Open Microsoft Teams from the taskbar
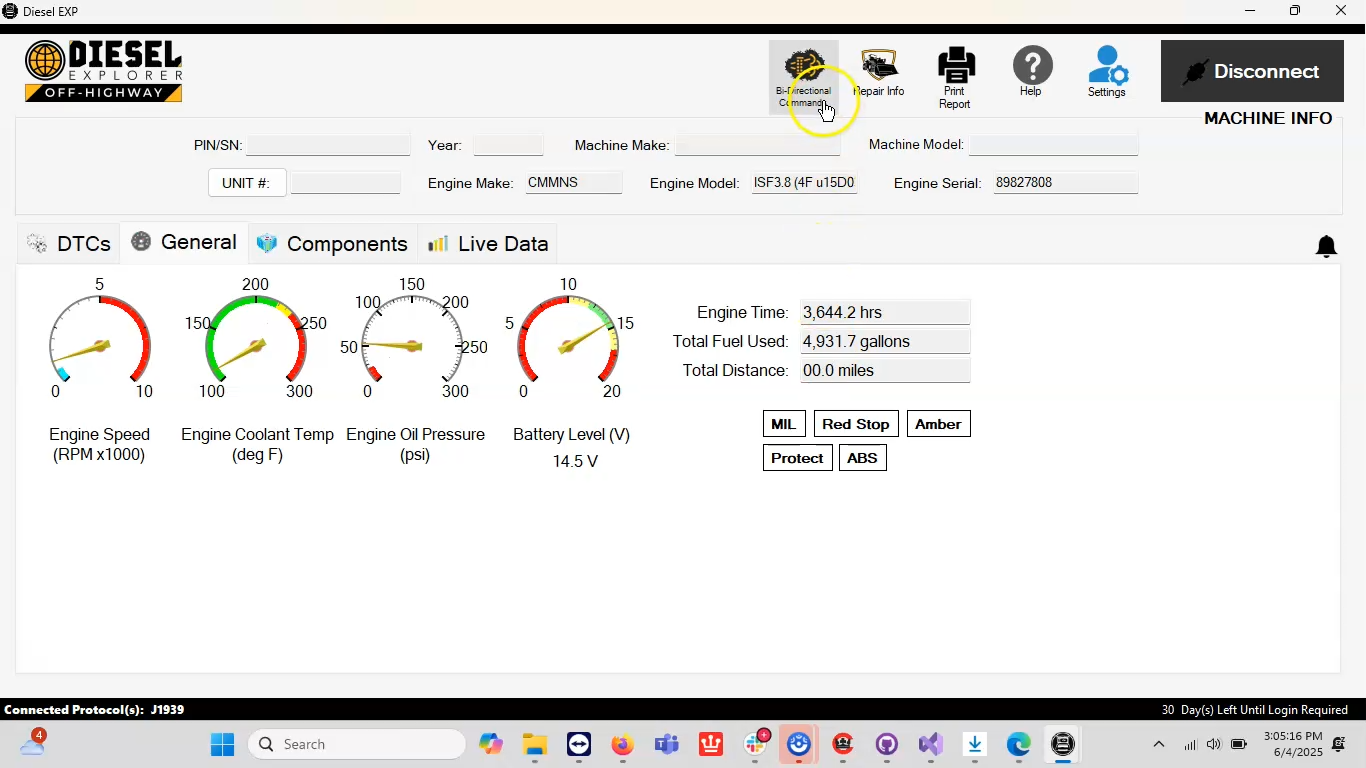Viewport: 1366px width, 768px height. (x=666, y=744)
